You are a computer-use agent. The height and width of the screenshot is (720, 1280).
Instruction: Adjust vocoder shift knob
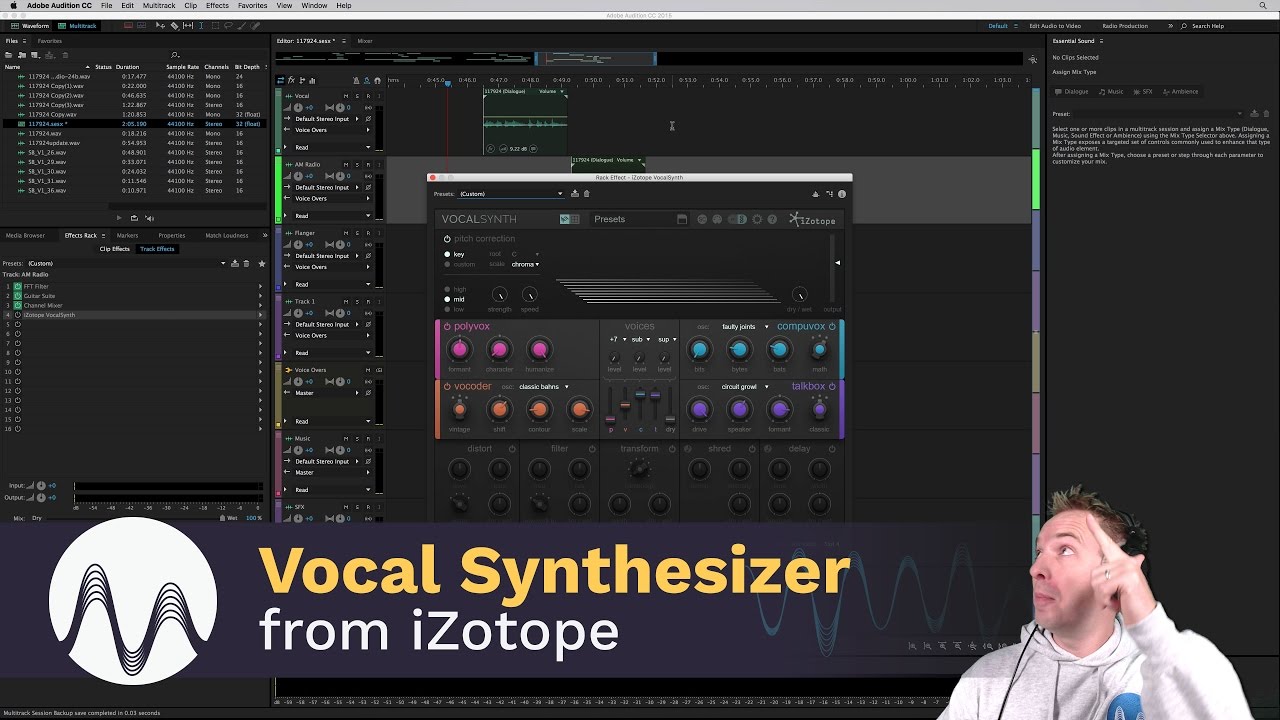(499, 409)
